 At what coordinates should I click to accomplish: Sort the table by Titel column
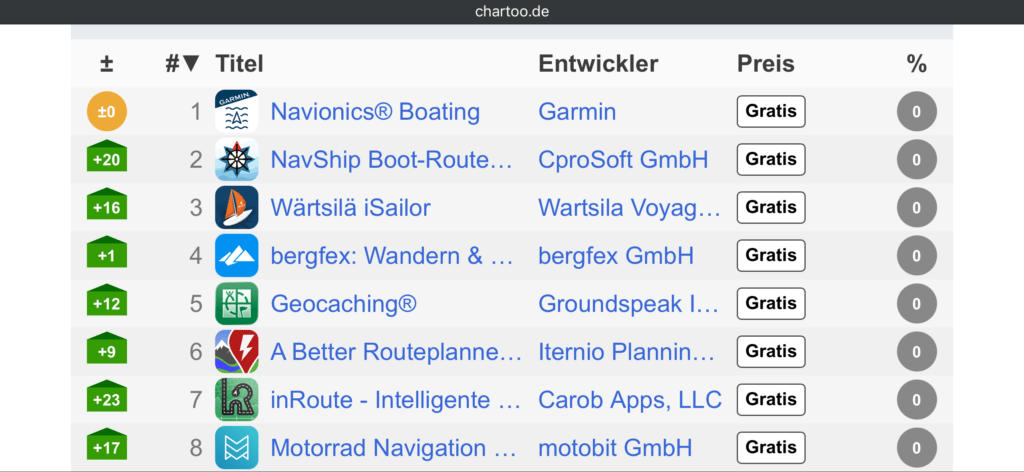pyautogui.click(x=239, y=64)
